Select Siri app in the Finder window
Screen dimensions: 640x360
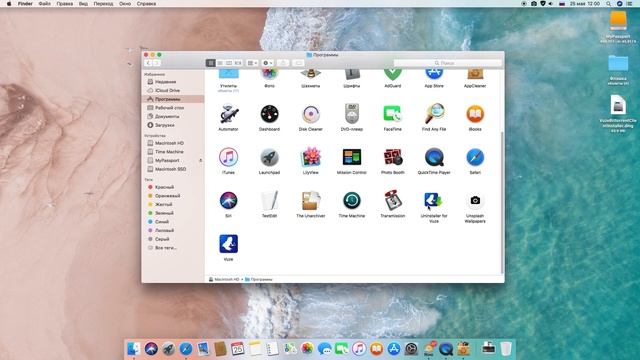[x=228, y=201]
